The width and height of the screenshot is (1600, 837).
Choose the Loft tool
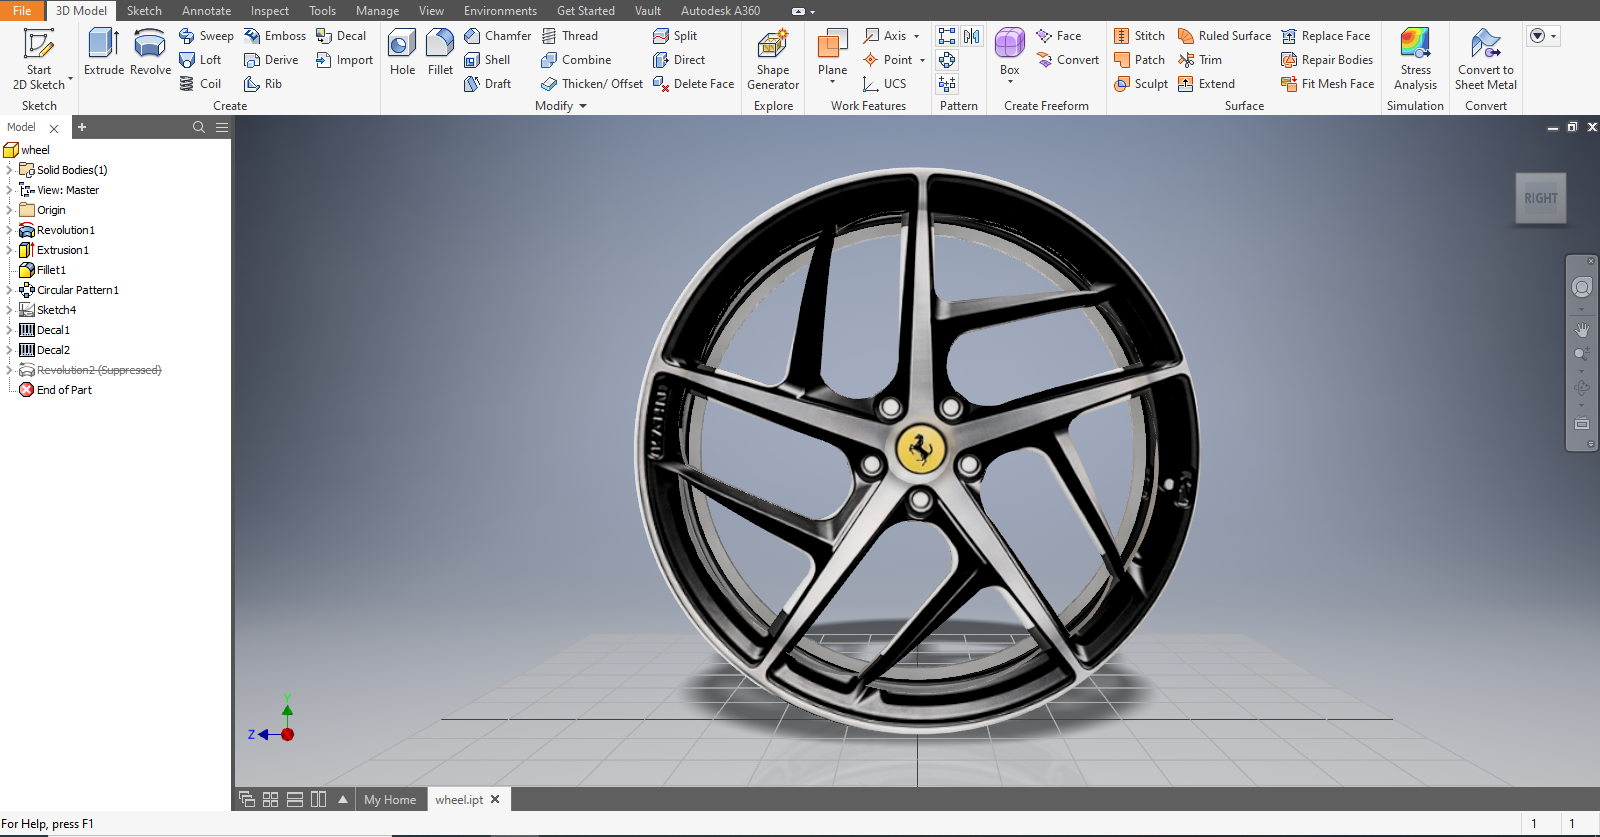[200, 60]
